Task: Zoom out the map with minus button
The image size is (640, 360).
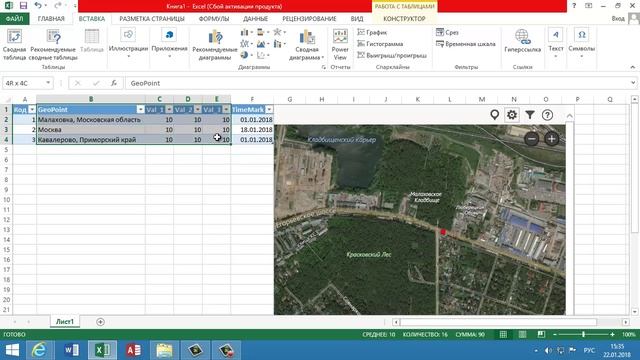Action: [x=532, y=139]
